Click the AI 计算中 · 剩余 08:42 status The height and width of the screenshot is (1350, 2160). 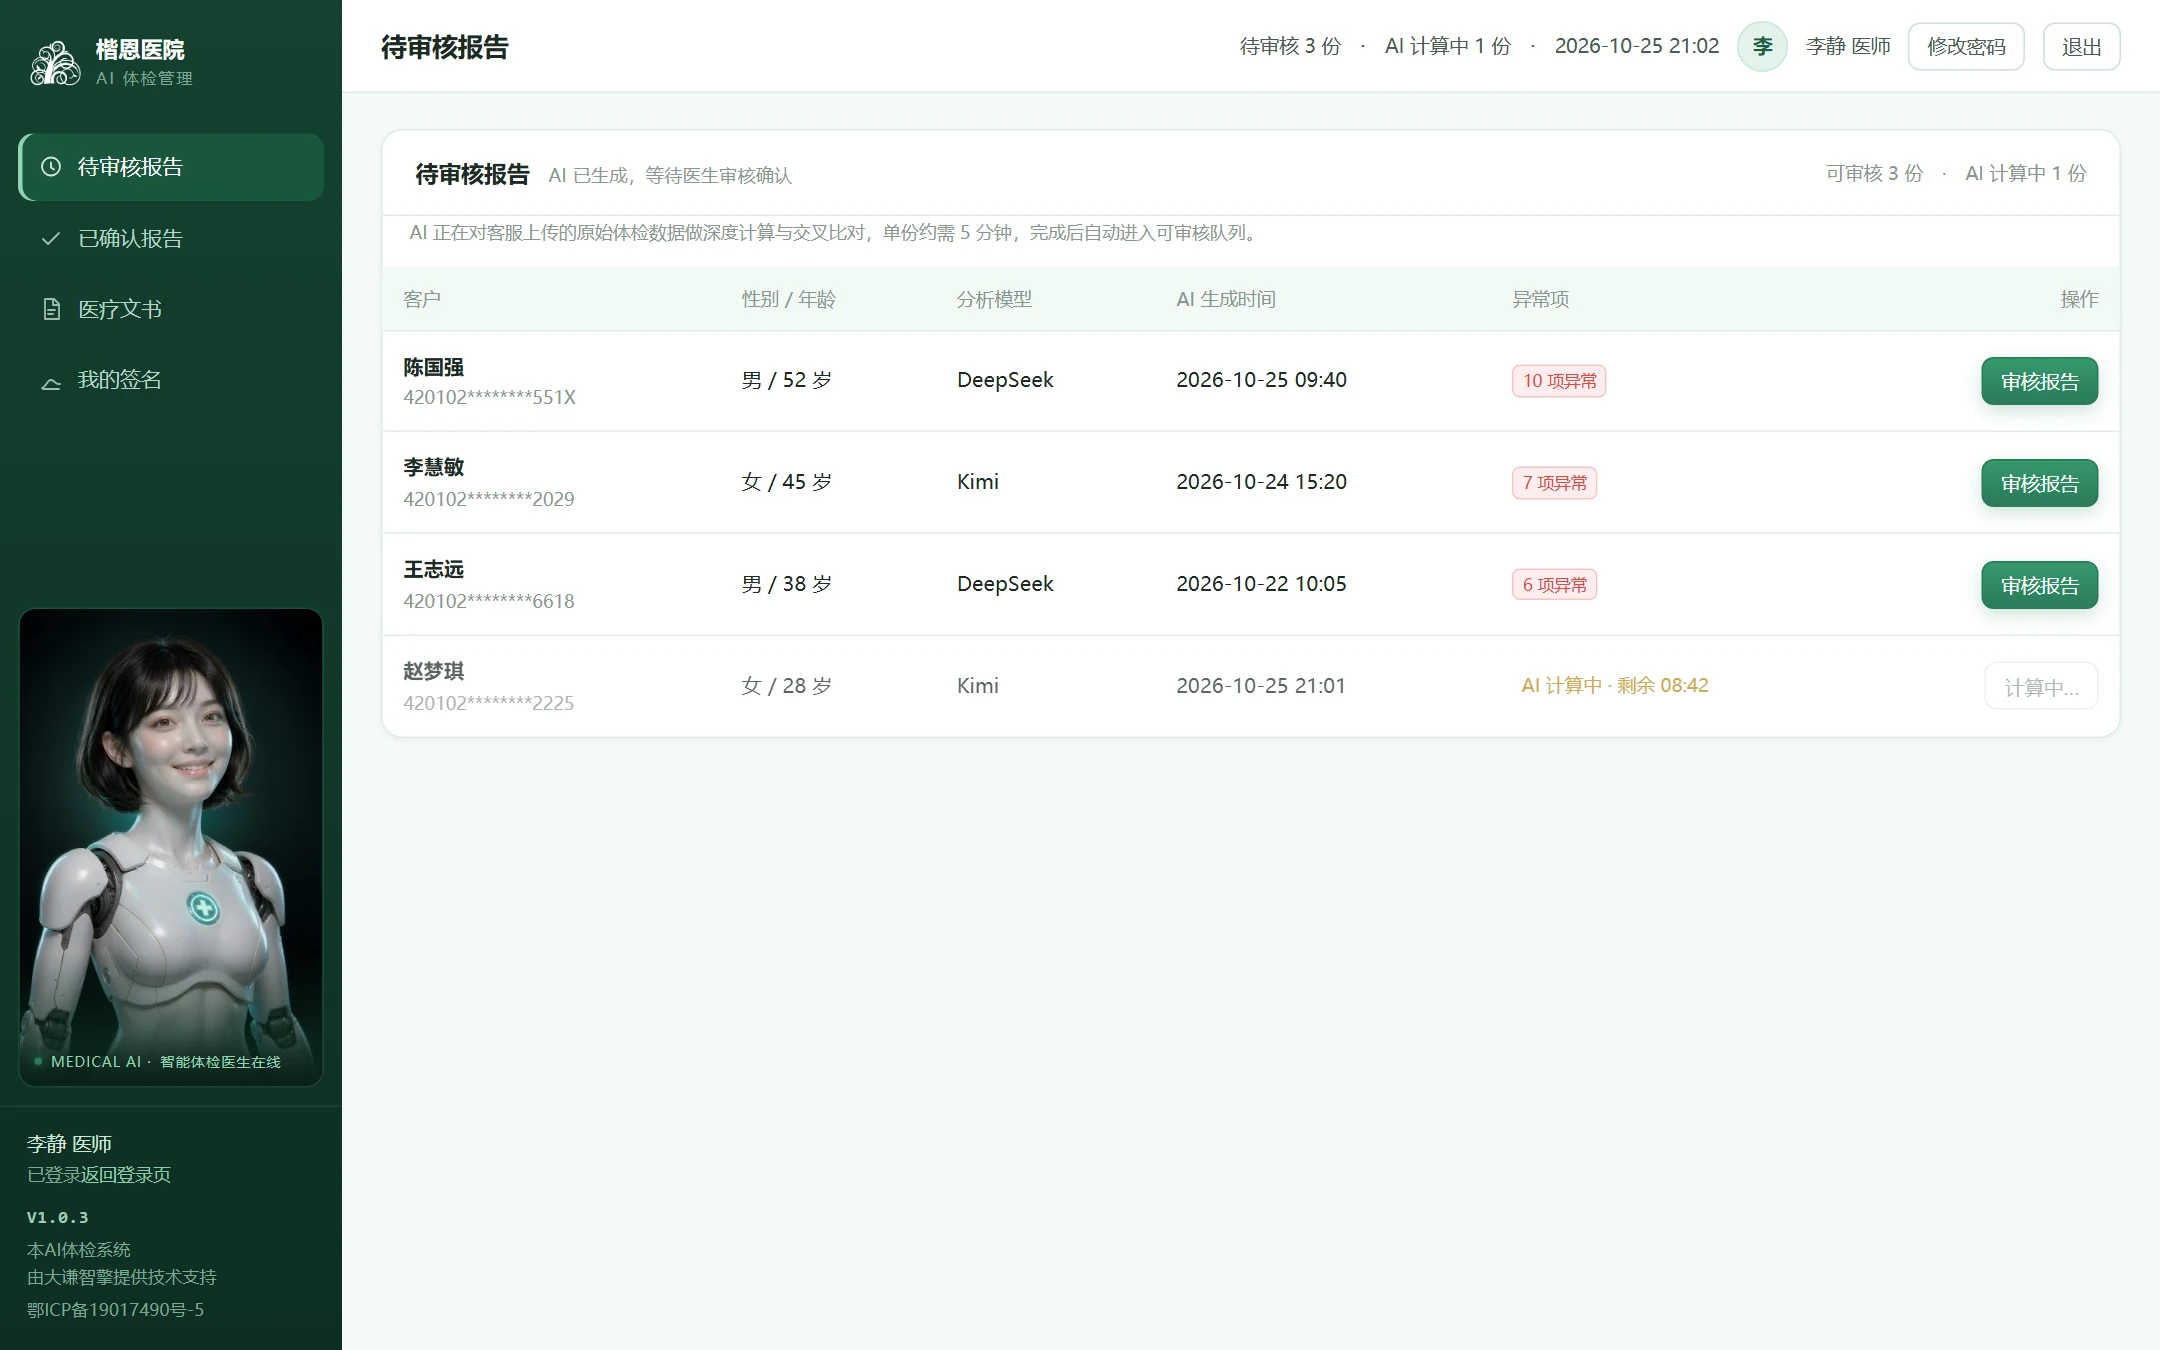point(1614,686)
